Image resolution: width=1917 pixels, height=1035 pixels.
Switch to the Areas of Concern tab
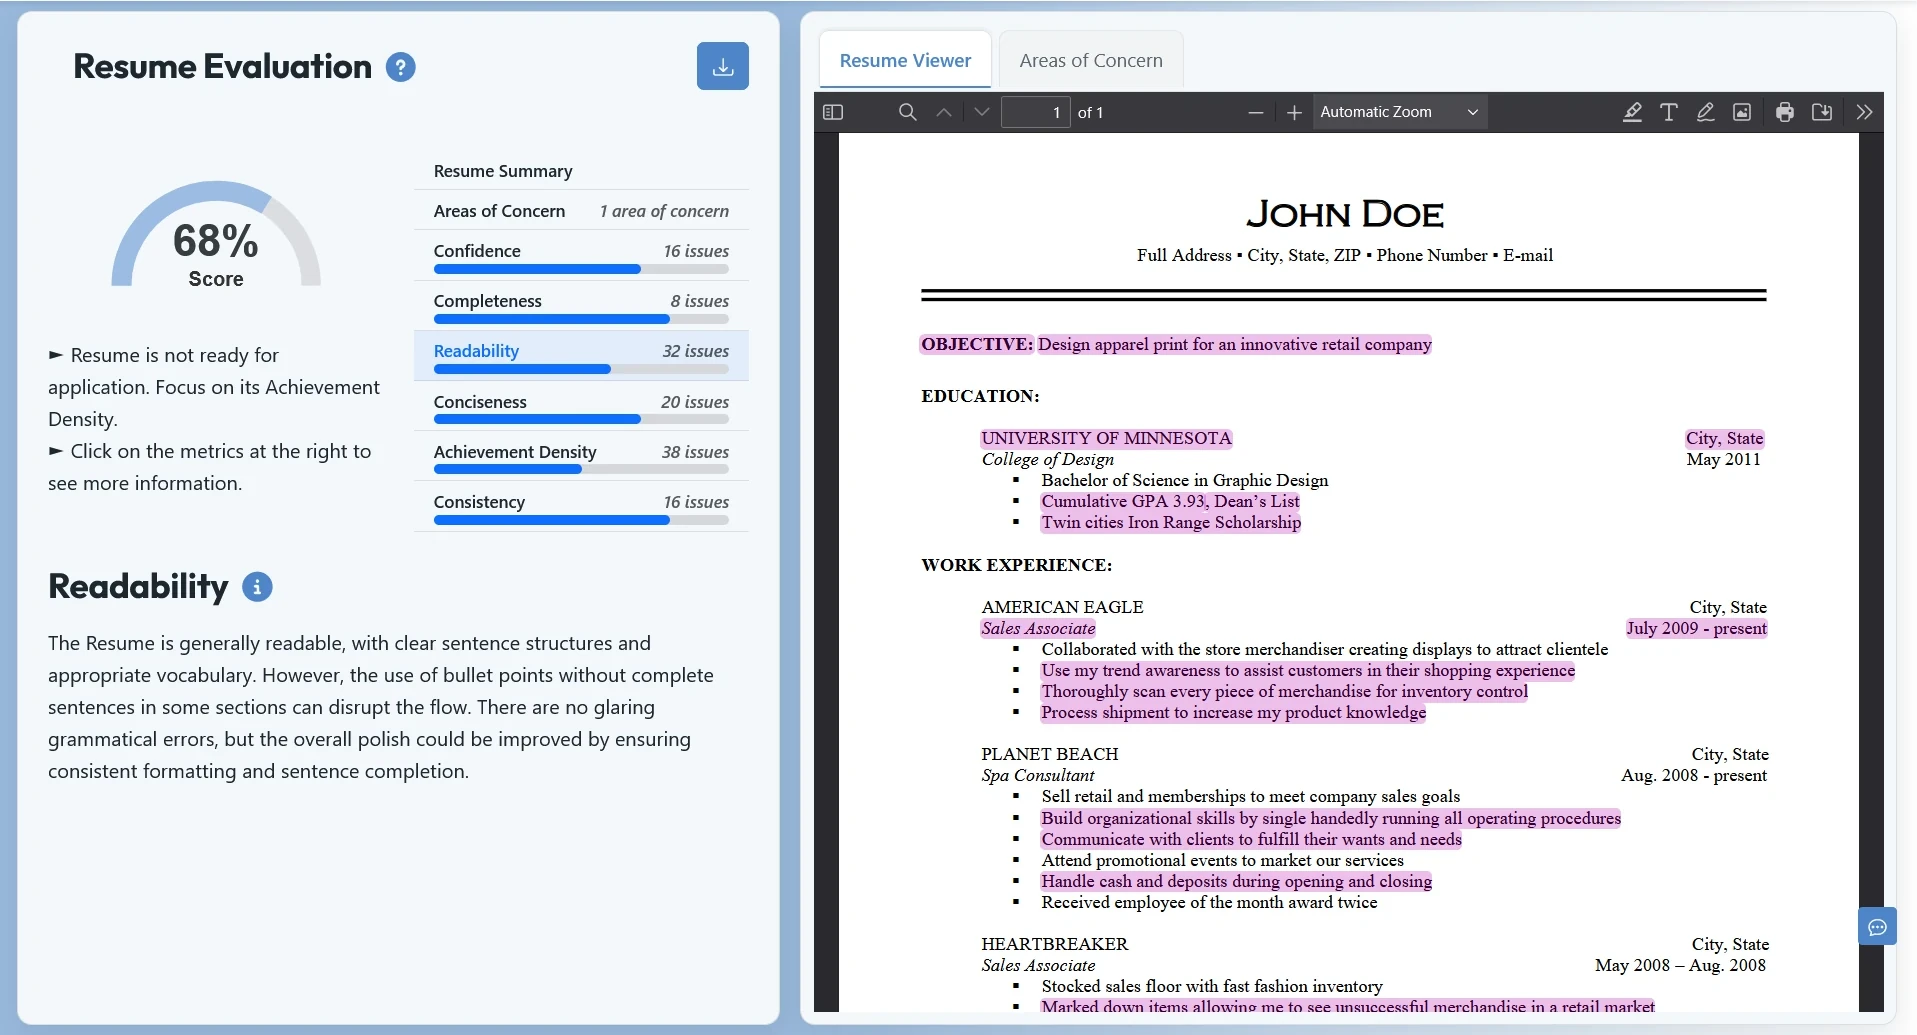tap(1090, 61)
